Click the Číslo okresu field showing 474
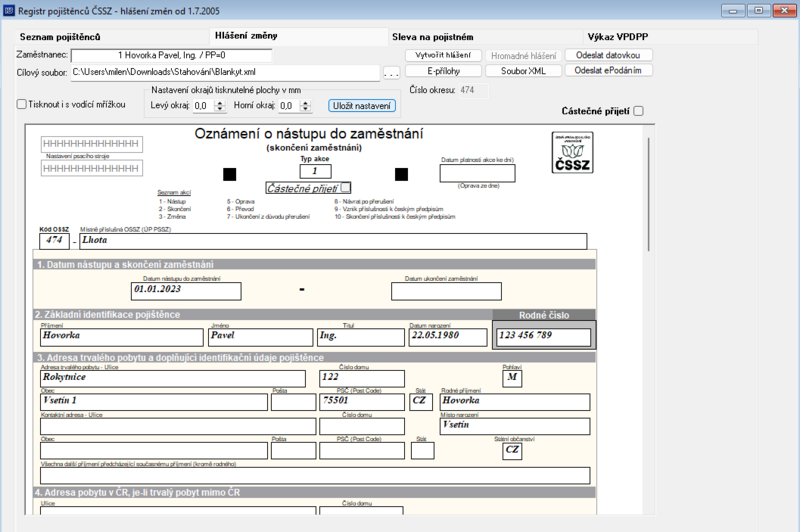Viewport: 800px width, 532px height. click(x=472, y=90)
